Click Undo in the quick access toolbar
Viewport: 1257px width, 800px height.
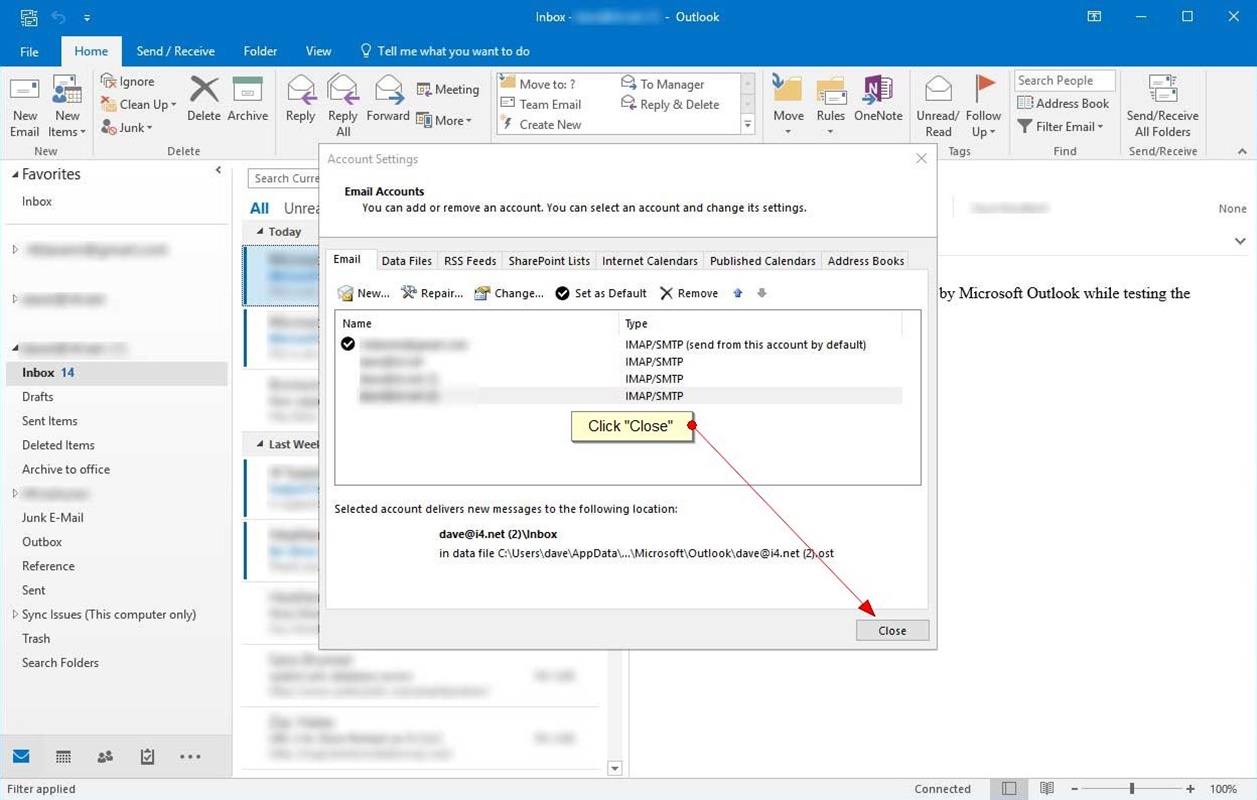coord(58,17)
